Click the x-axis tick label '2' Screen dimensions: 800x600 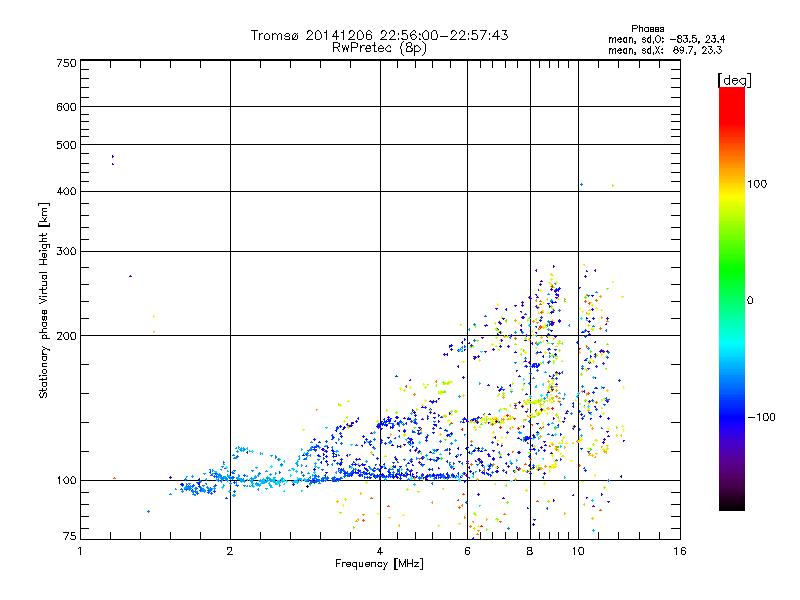tap(230, 551)
